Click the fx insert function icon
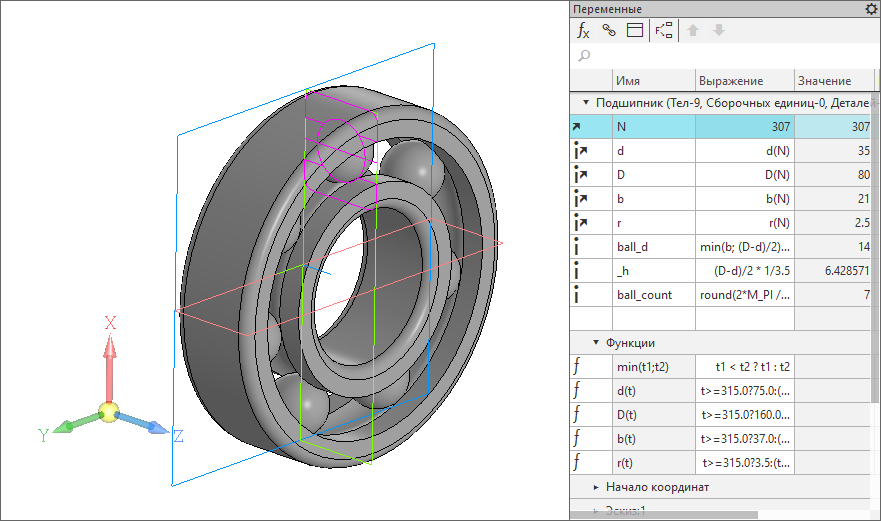Image resolution: width=881 pixels, height=521 pixels. (x=584, y=30)
